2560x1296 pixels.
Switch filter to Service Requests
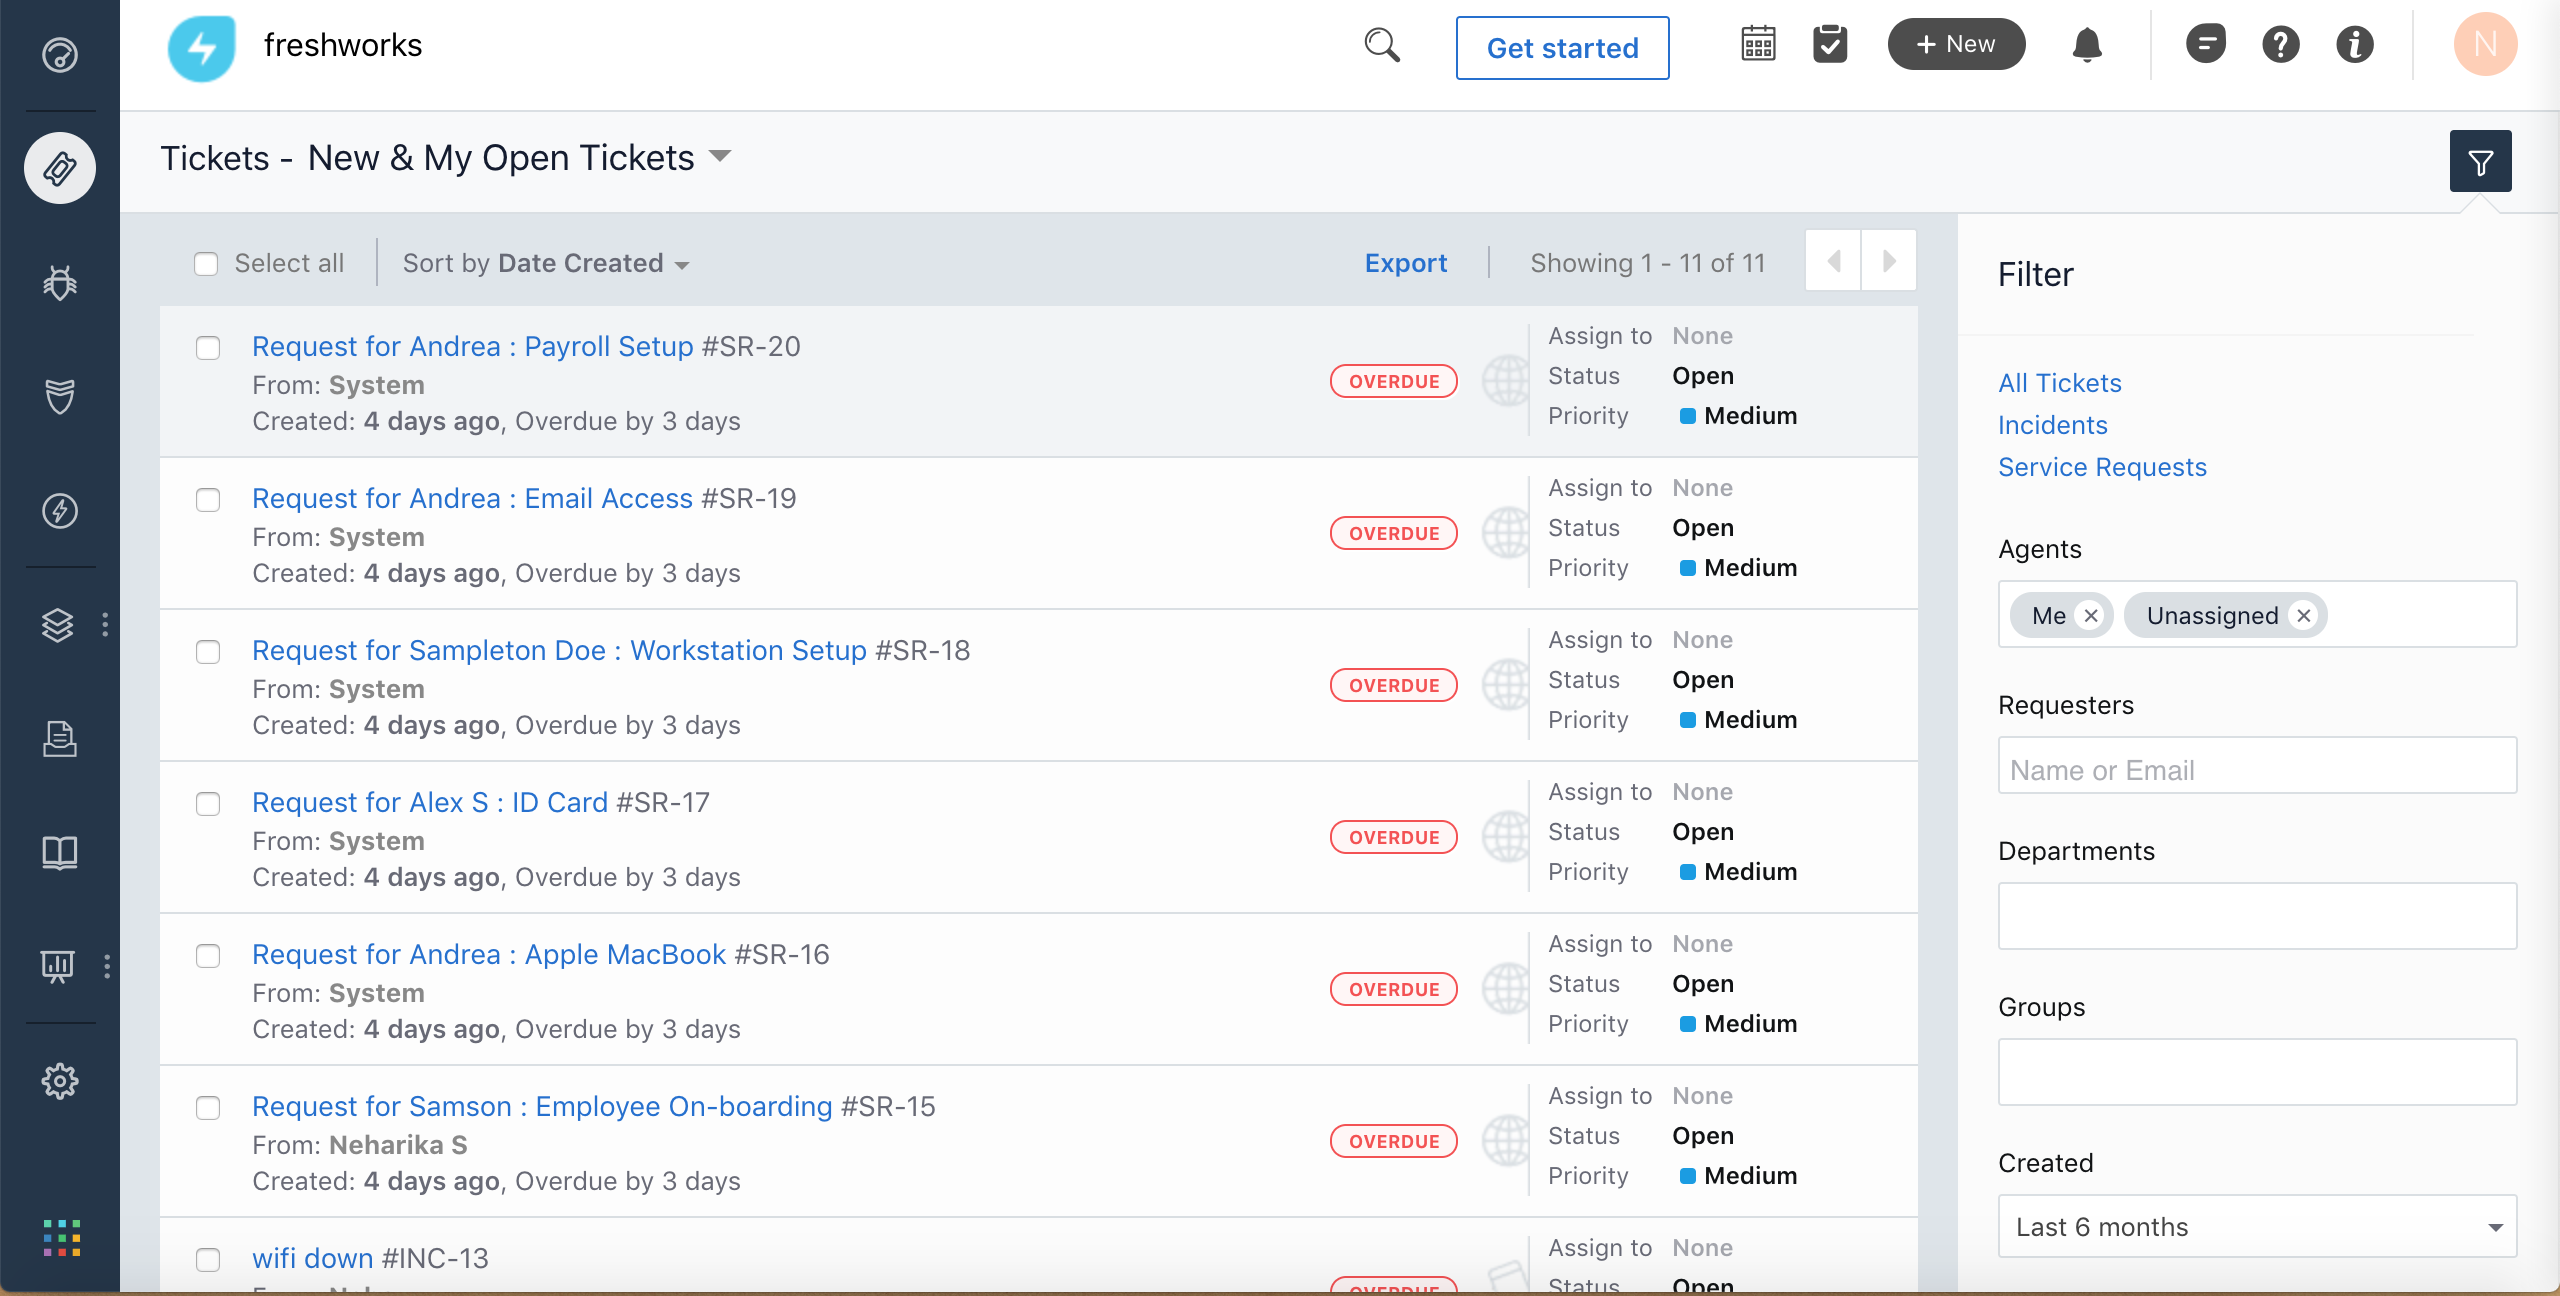tap(2102, 466)
